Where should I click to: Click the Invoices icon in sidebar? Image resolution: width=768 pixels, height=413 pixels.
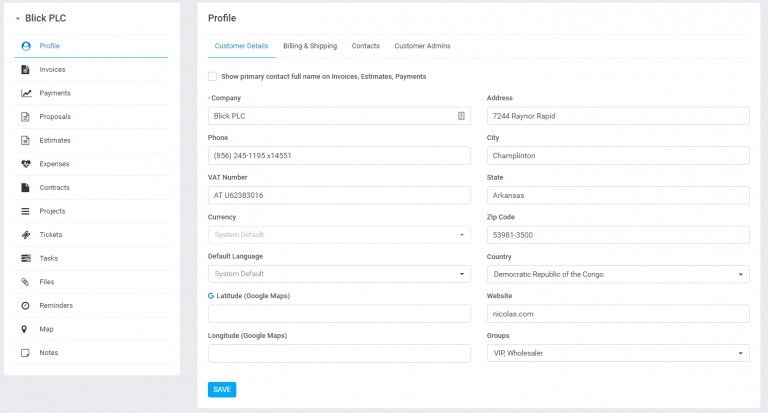pos(26,70)
